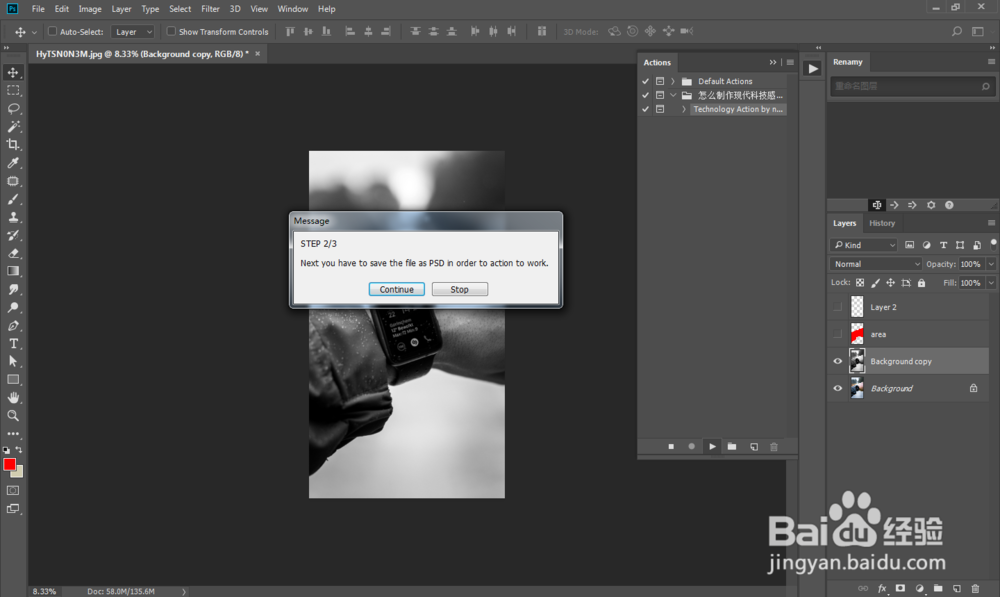1000x597 pixels.
Task: Click Continue in Message dialog
Action: 397,289
